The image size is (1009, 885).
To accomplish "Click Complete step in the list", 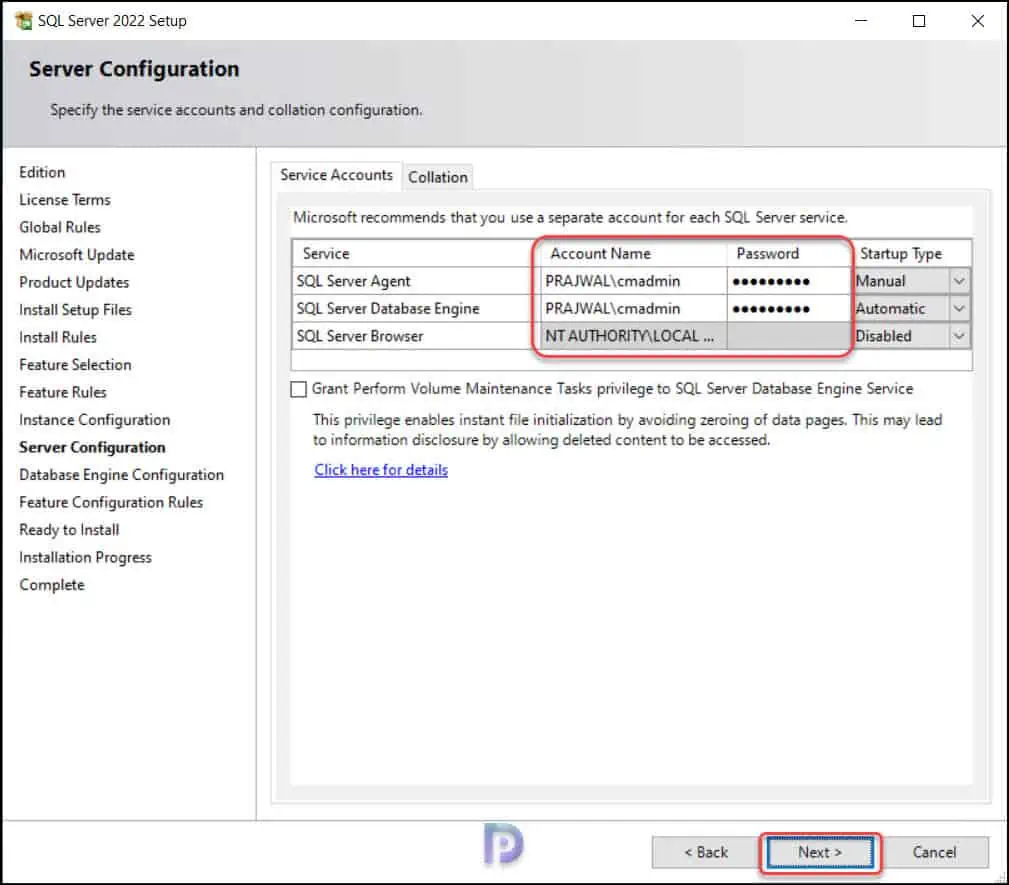I will point(51,585).
